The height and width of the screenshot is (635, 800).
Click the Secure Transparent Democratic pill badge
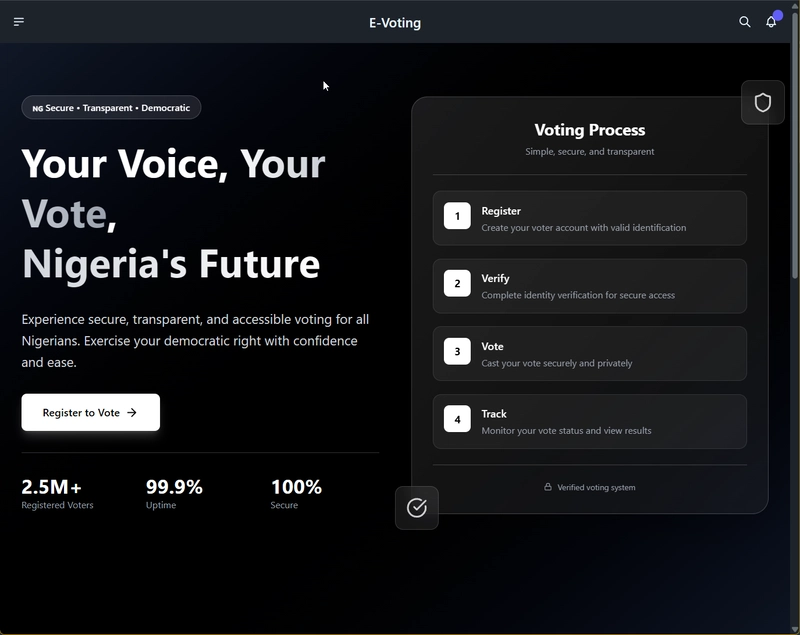(111, 107)
